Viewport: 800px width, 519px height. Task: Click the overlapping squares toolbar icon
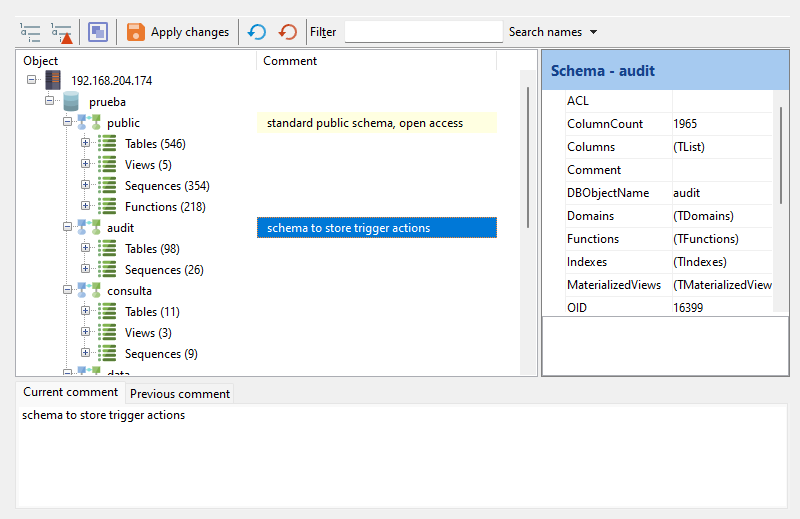pos(98,32)
